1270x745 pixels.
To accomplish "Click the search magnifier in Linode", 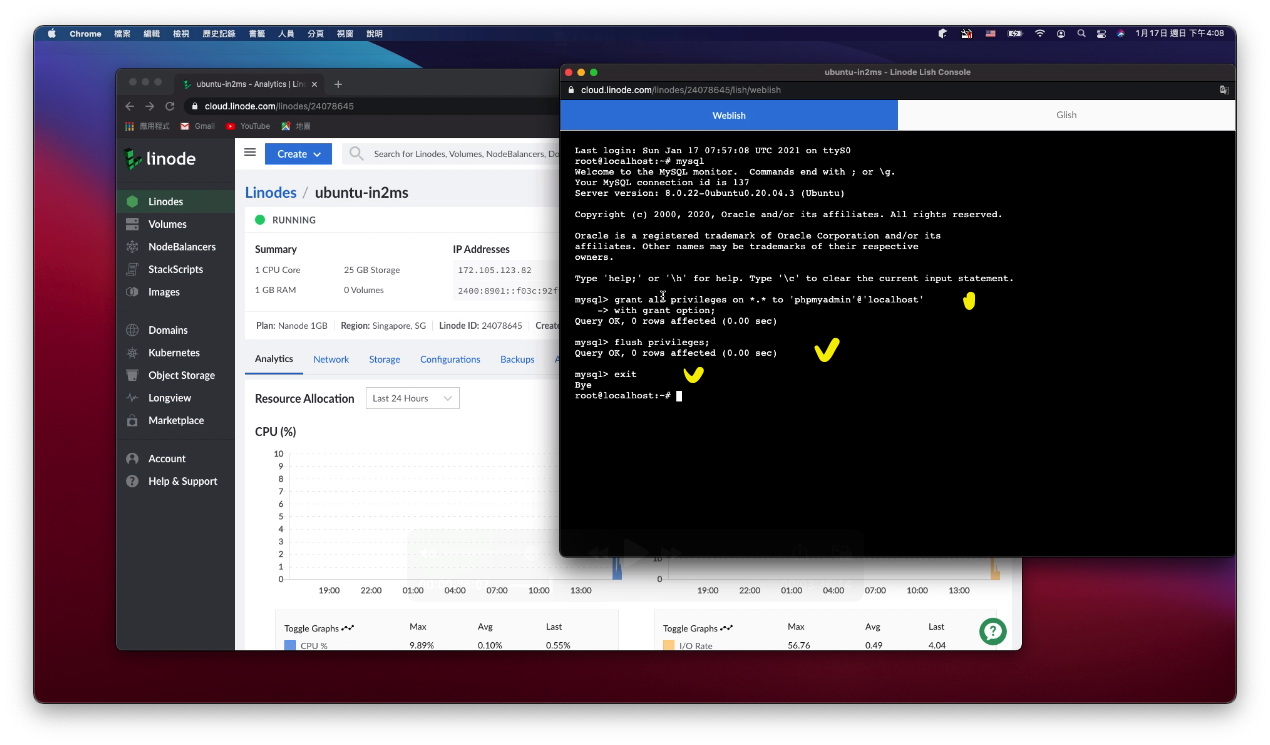I will click(x=356, y=154).
